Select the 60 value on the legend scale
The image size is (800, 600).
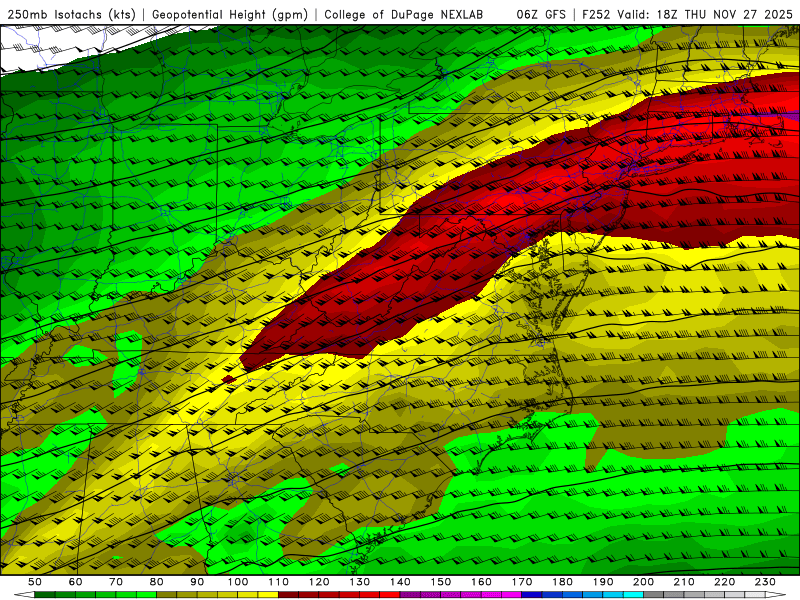[76, 582]
